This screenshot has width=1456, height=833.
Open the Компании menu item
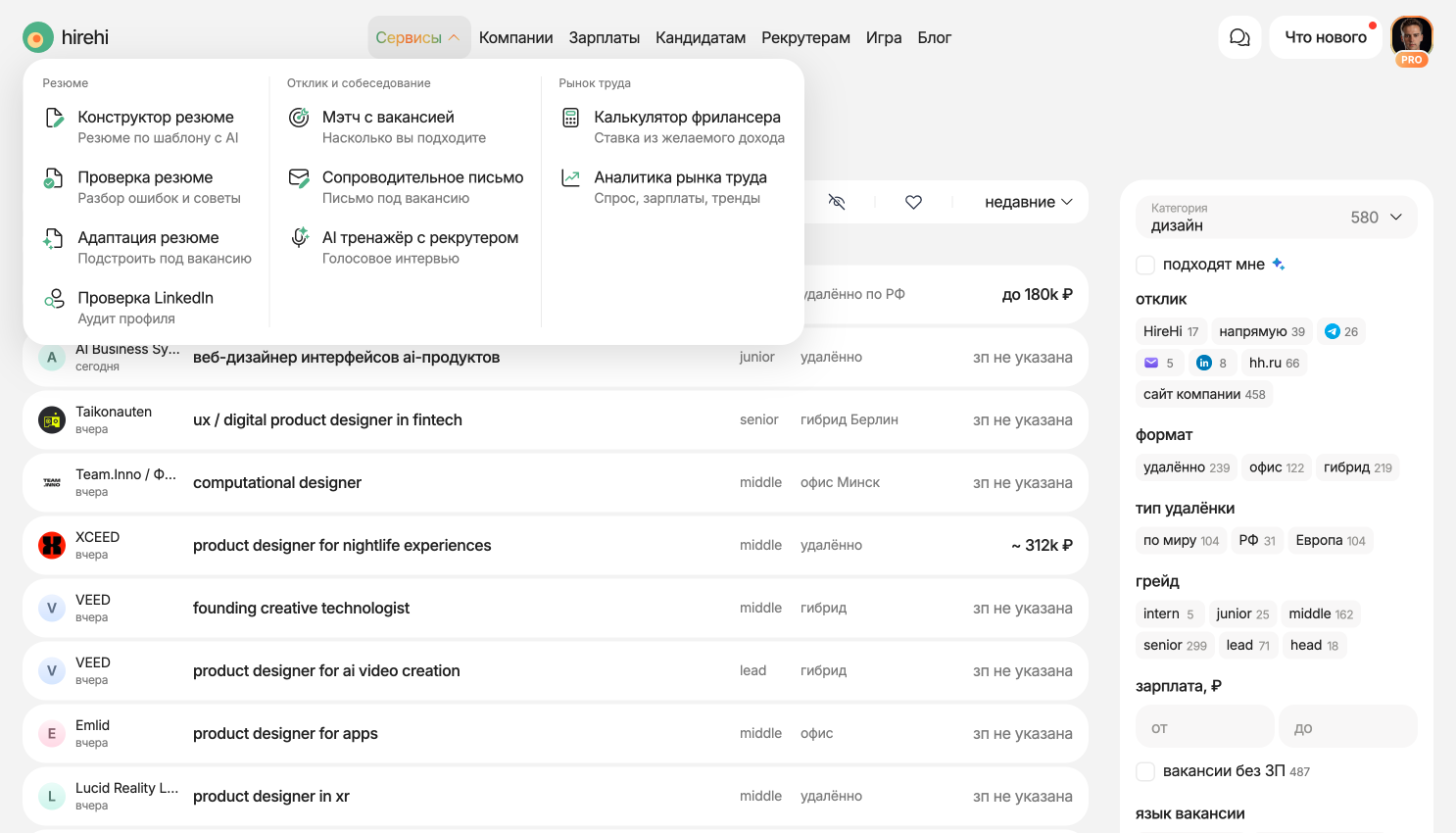516,38
